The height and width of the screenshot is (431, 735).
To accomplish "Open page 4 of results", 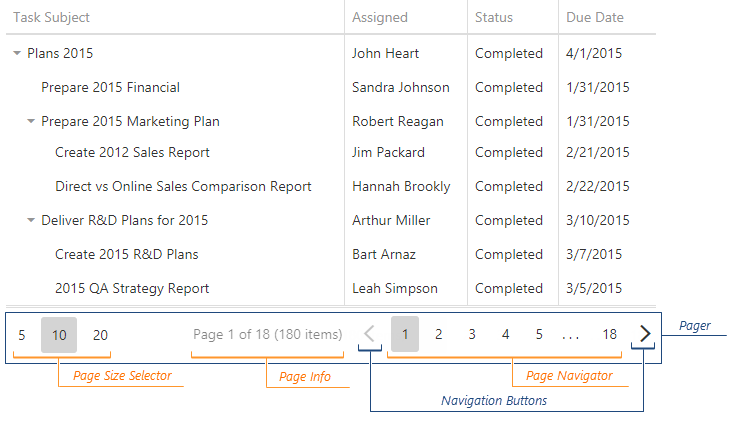I will (x=506, y=334).
